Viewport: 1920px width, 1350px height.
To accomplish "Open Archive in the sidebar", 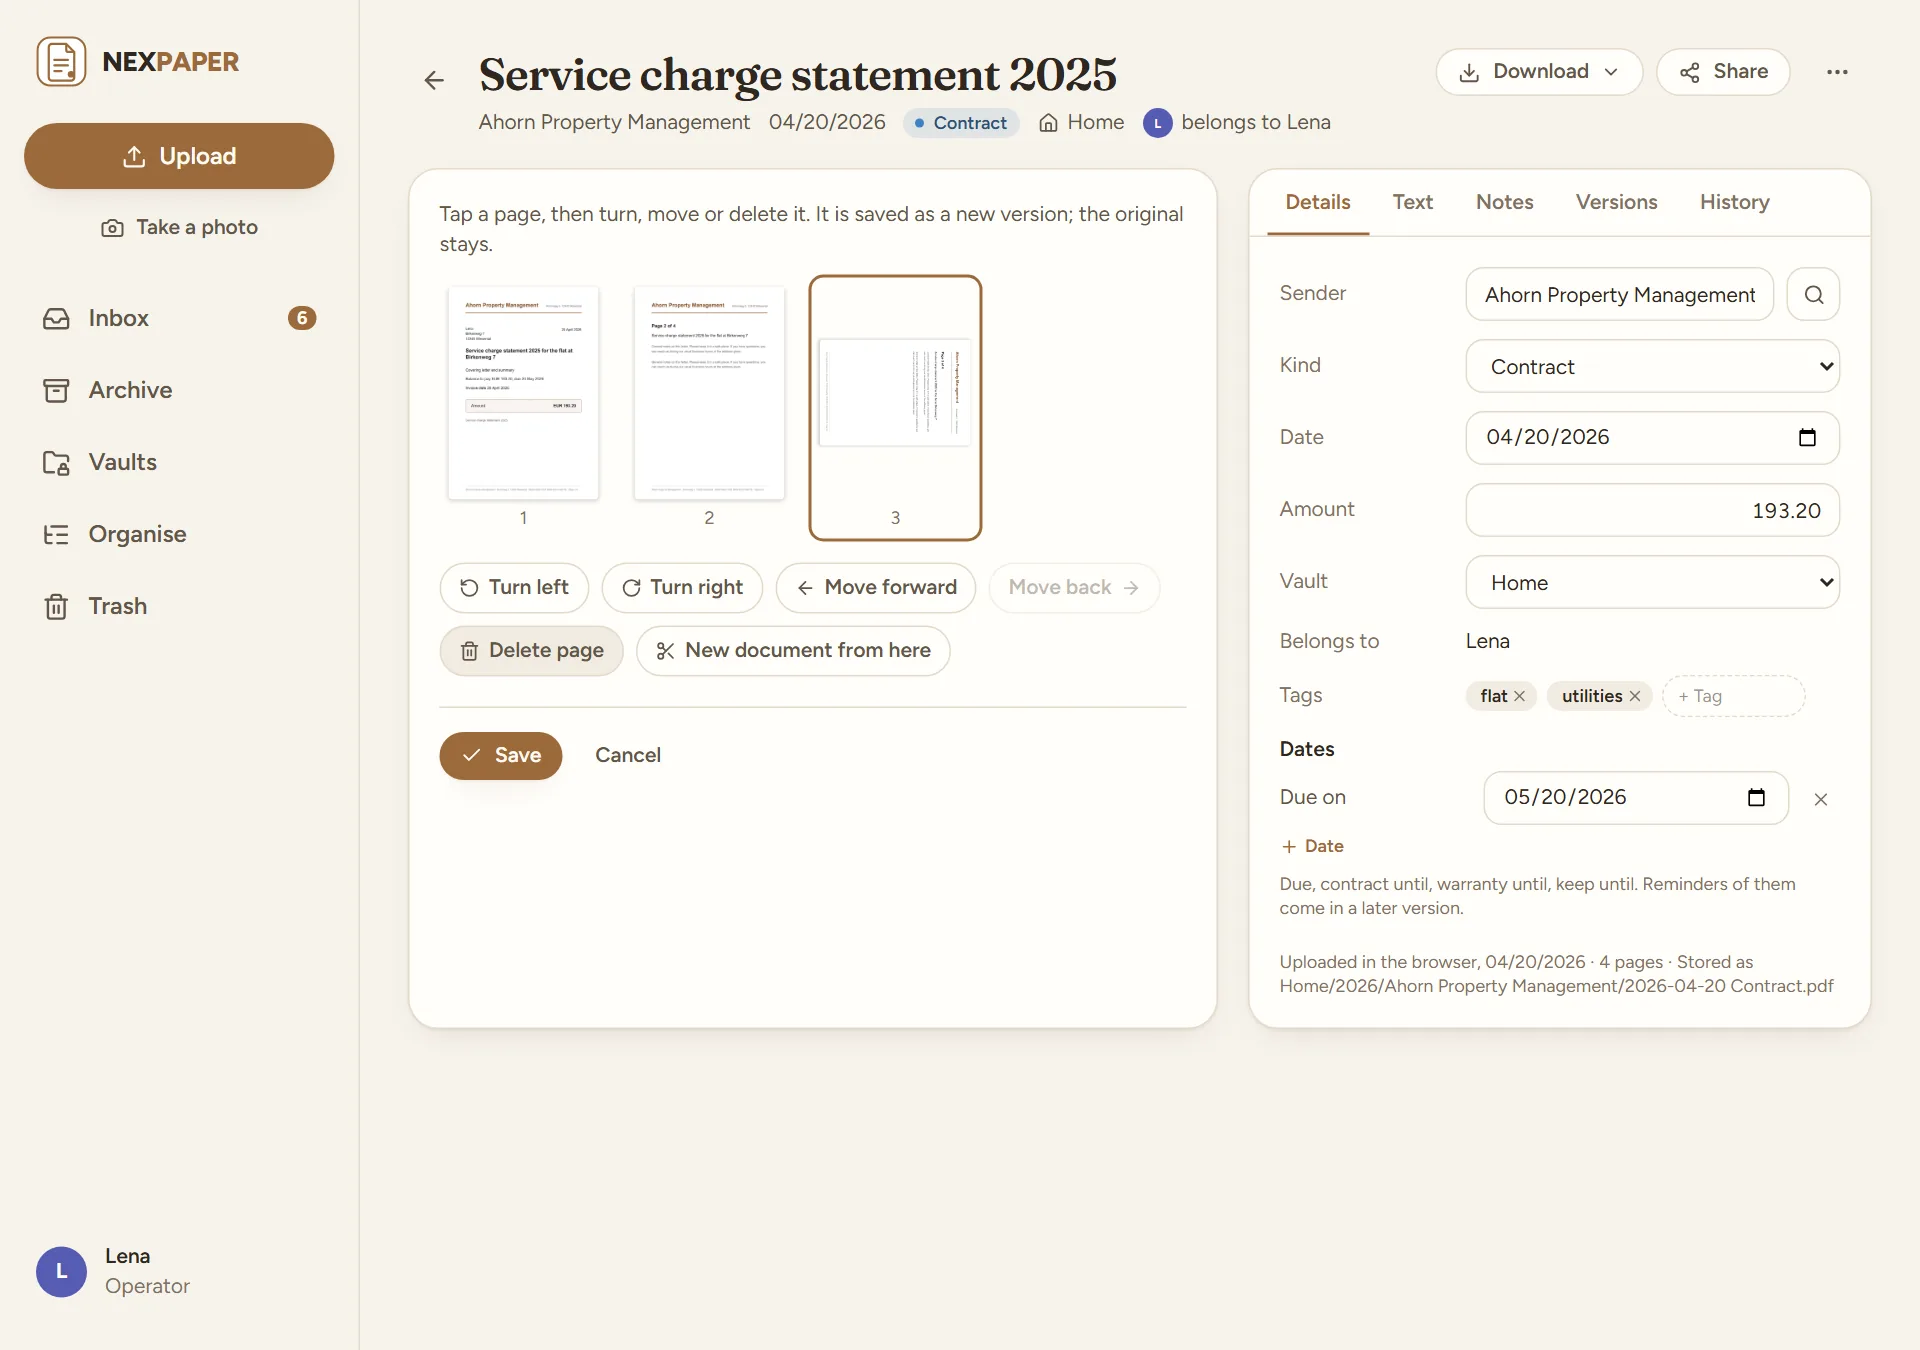I will click(x=179, y=390).
